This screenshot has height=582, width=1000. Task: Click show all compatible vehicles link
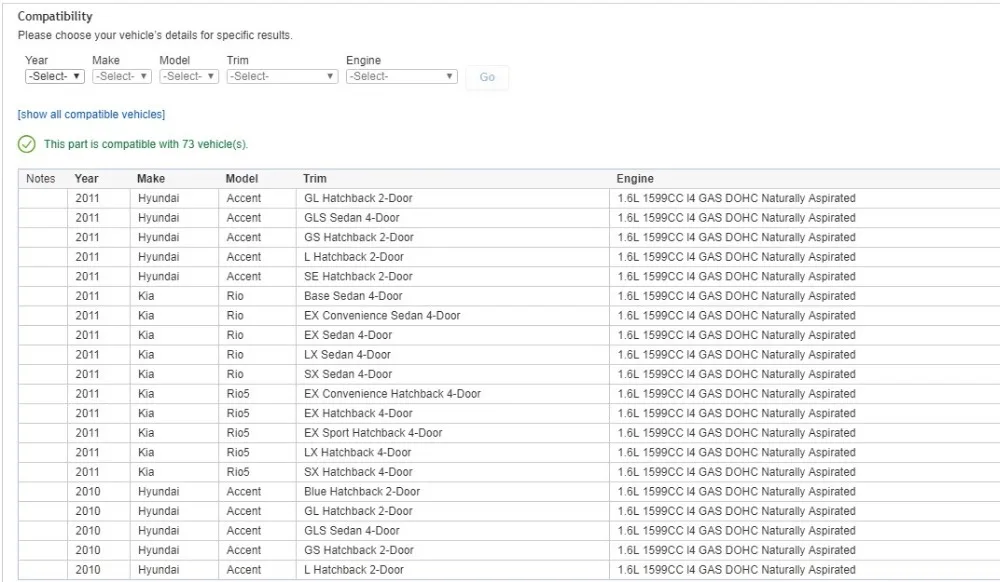pos(91,114)
